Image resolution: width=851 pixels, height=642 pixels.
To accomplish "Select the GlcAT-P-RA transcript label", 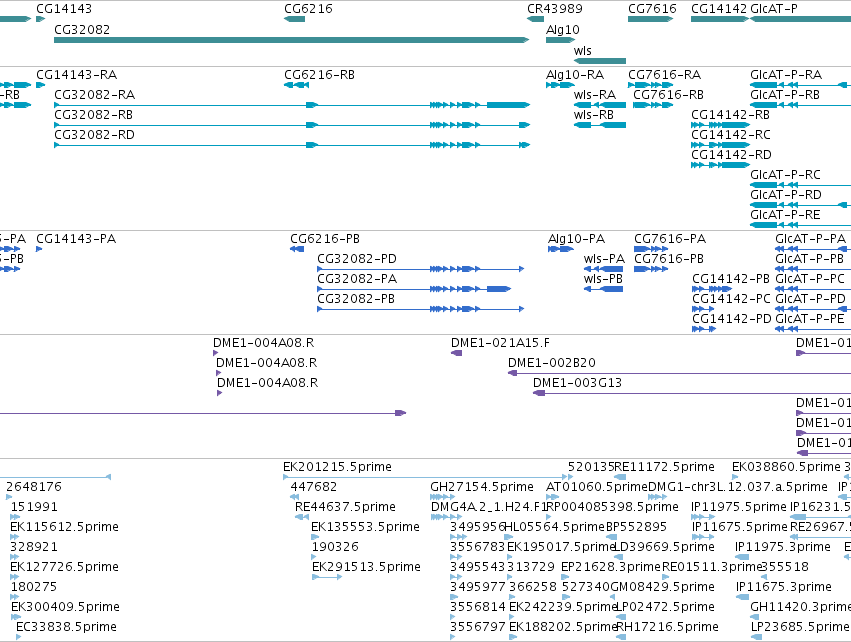I will 786,75.
